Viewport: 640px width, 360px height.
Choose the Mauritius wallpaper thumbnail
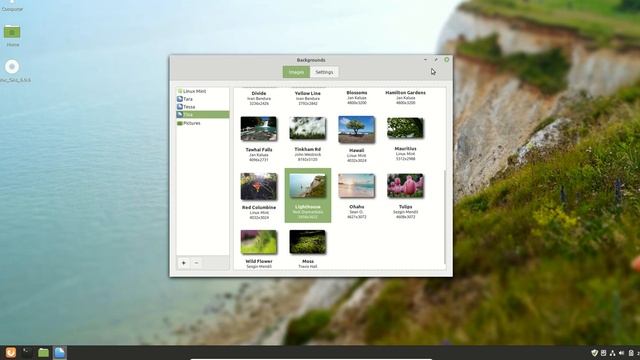pyautogui.click(x=405, y=128)
